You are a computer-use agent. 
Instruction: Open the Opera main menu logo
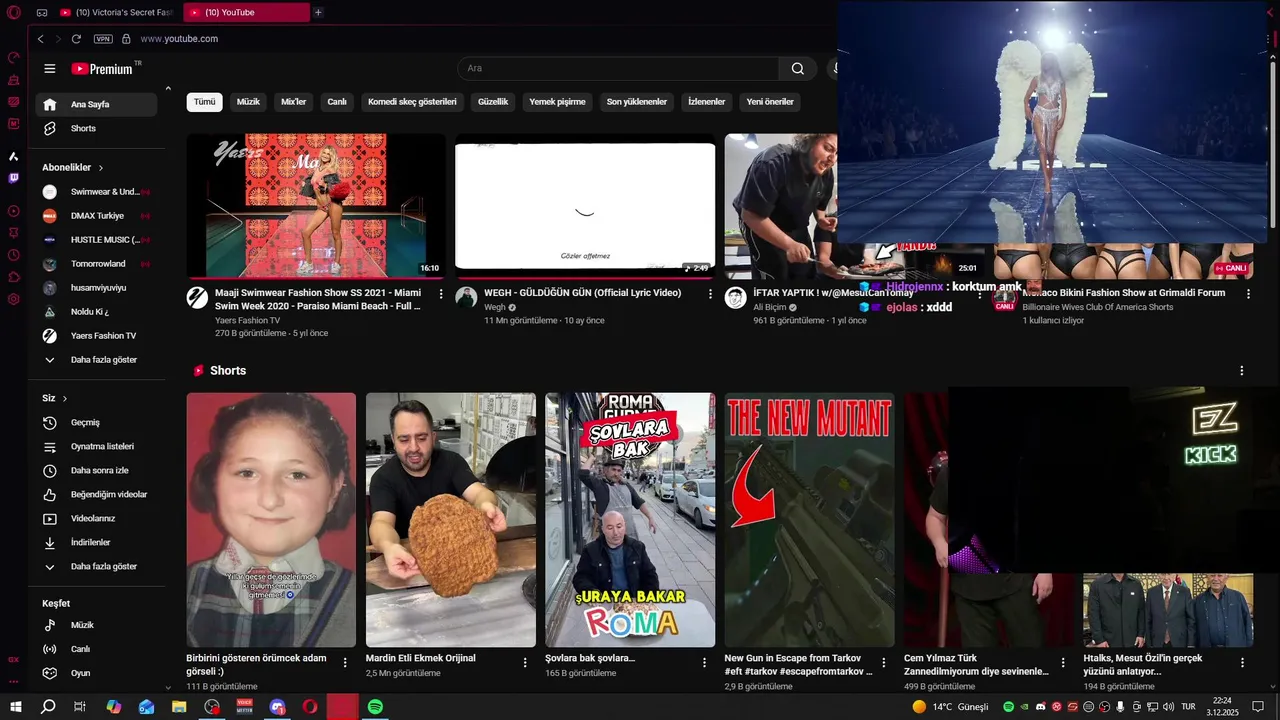[x=13, y=12]
